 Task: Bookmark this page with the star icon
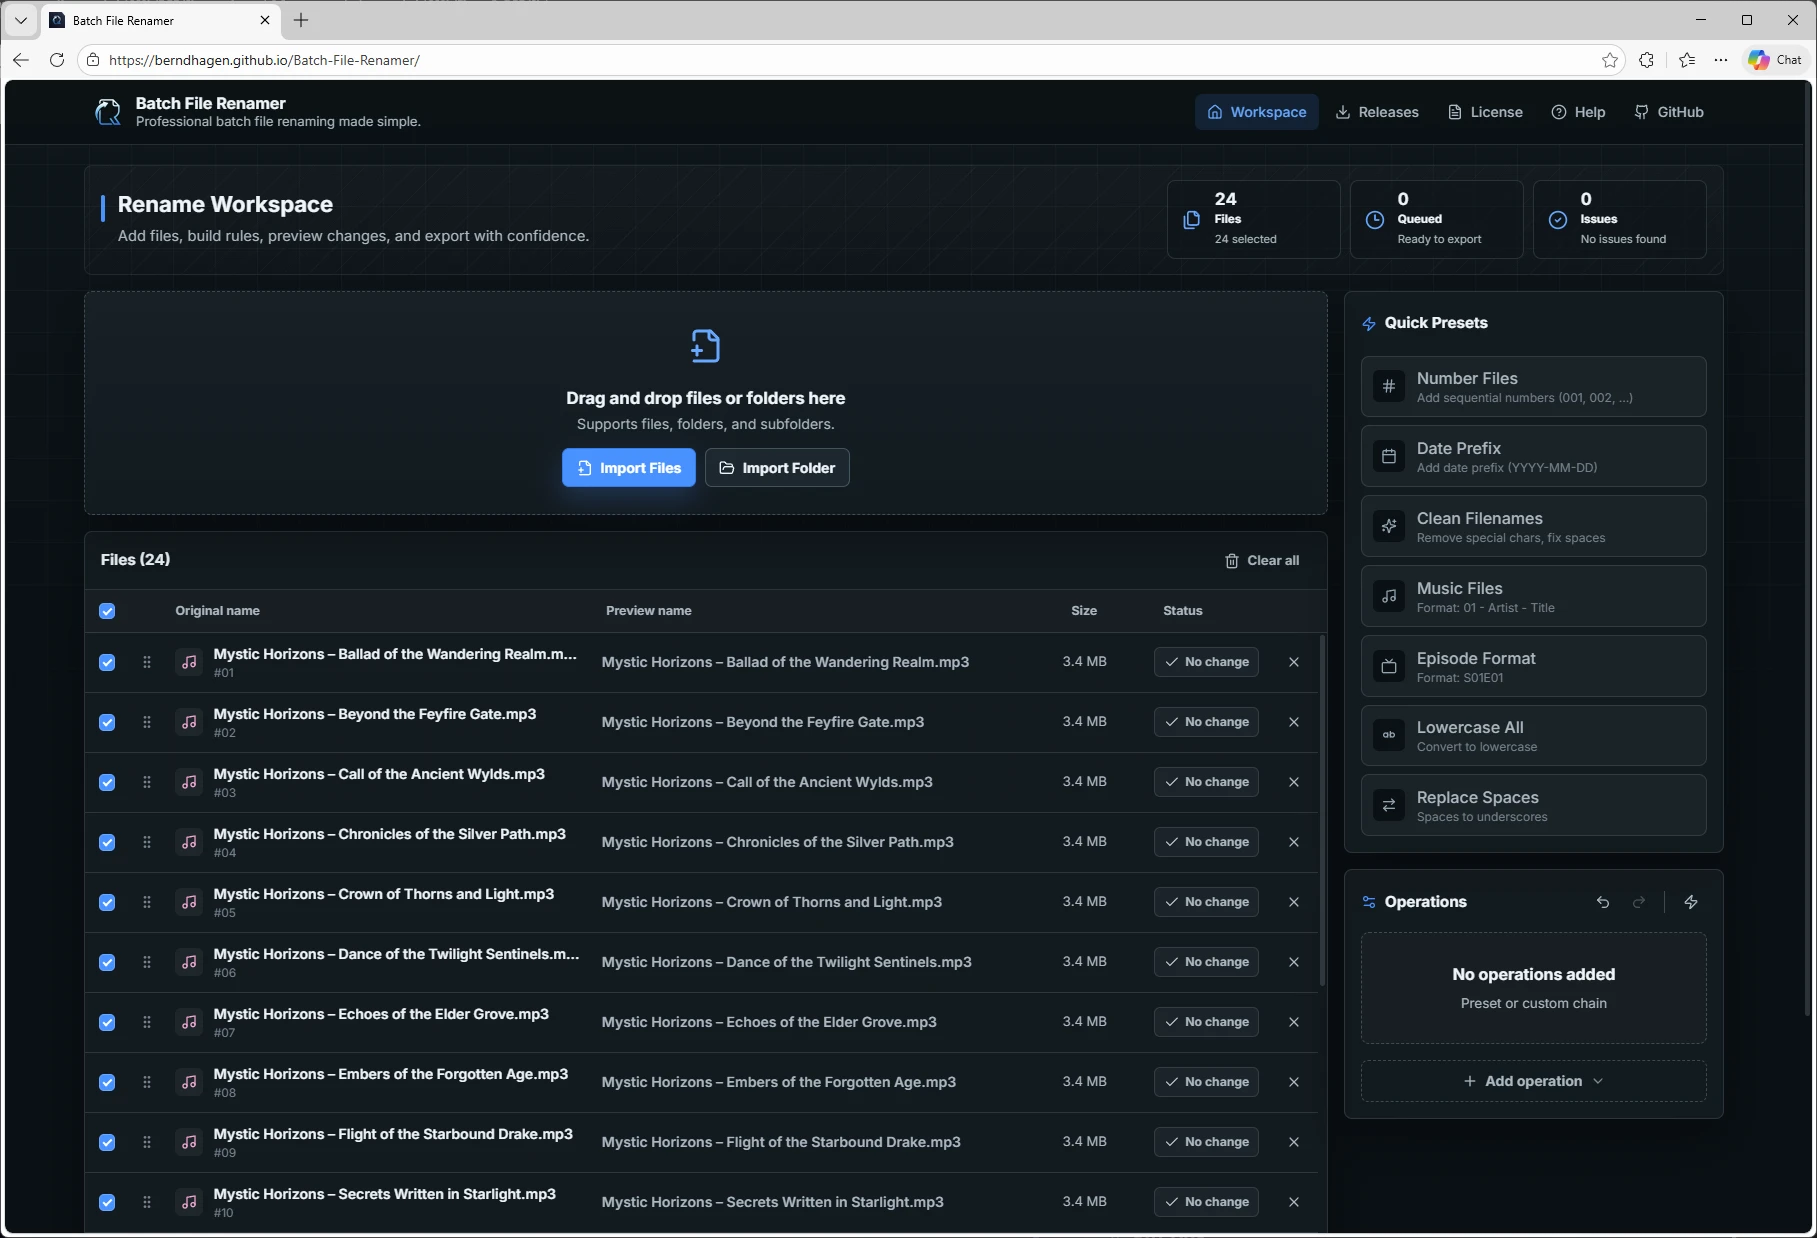[x=1610, y=60]
